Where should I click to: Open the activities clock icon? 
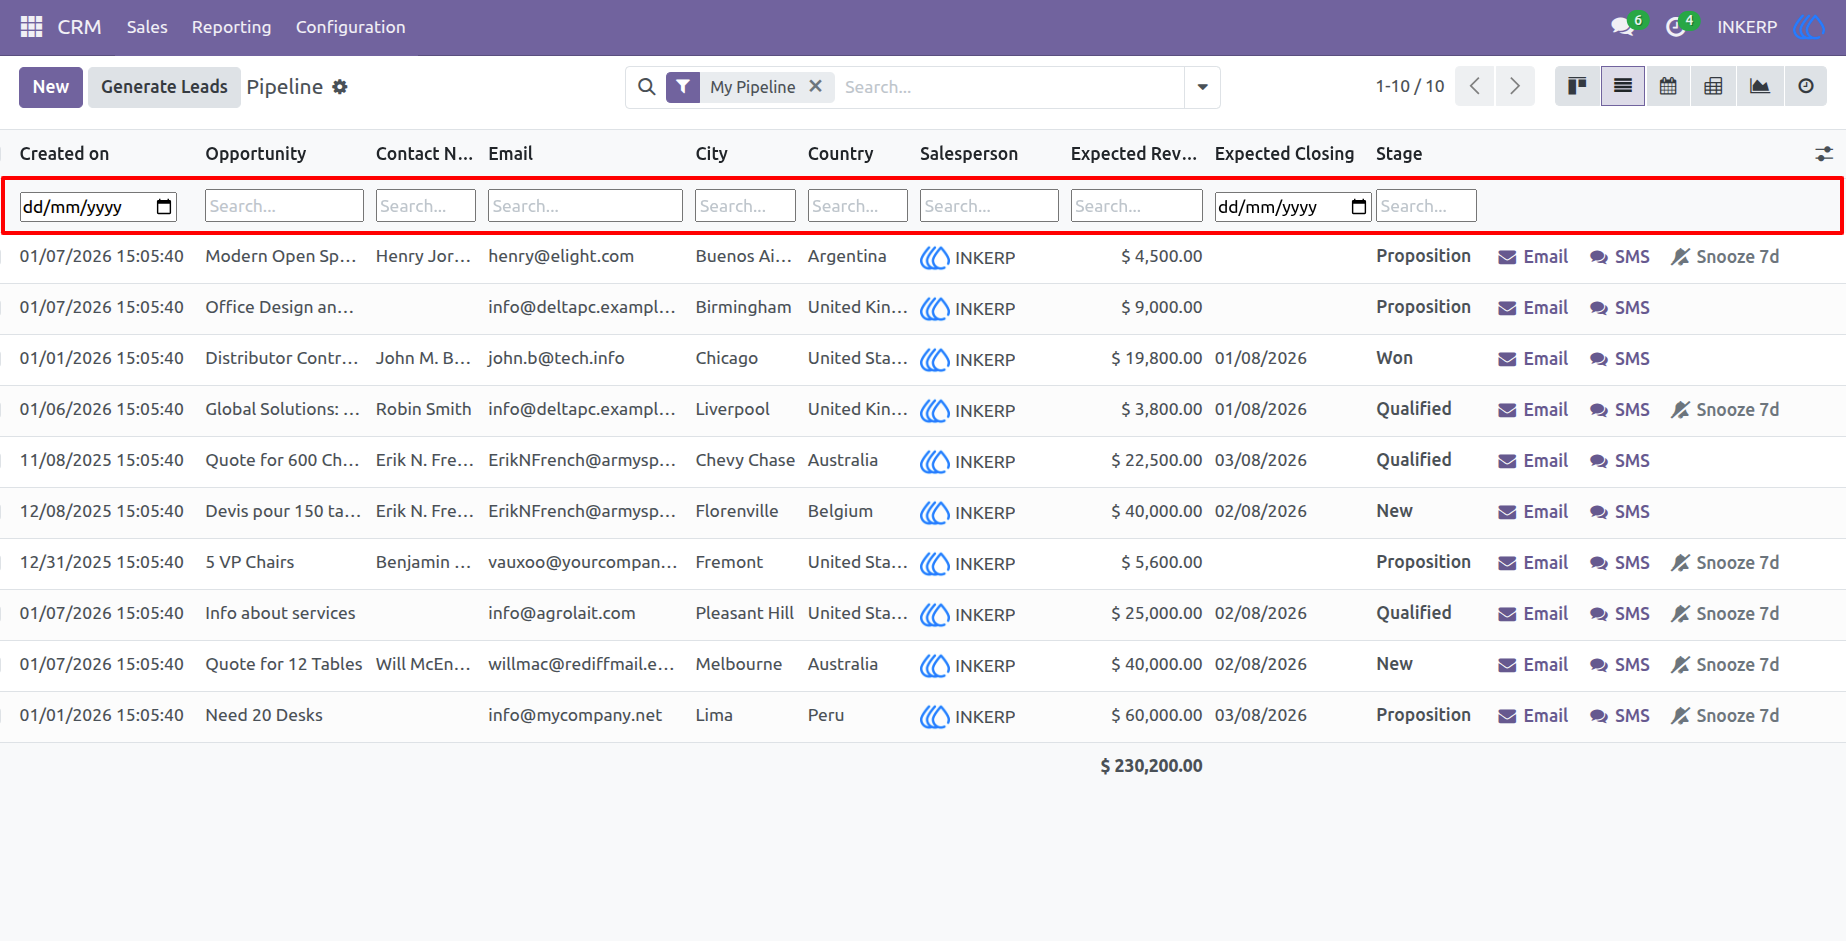(x=1675, y=27)
